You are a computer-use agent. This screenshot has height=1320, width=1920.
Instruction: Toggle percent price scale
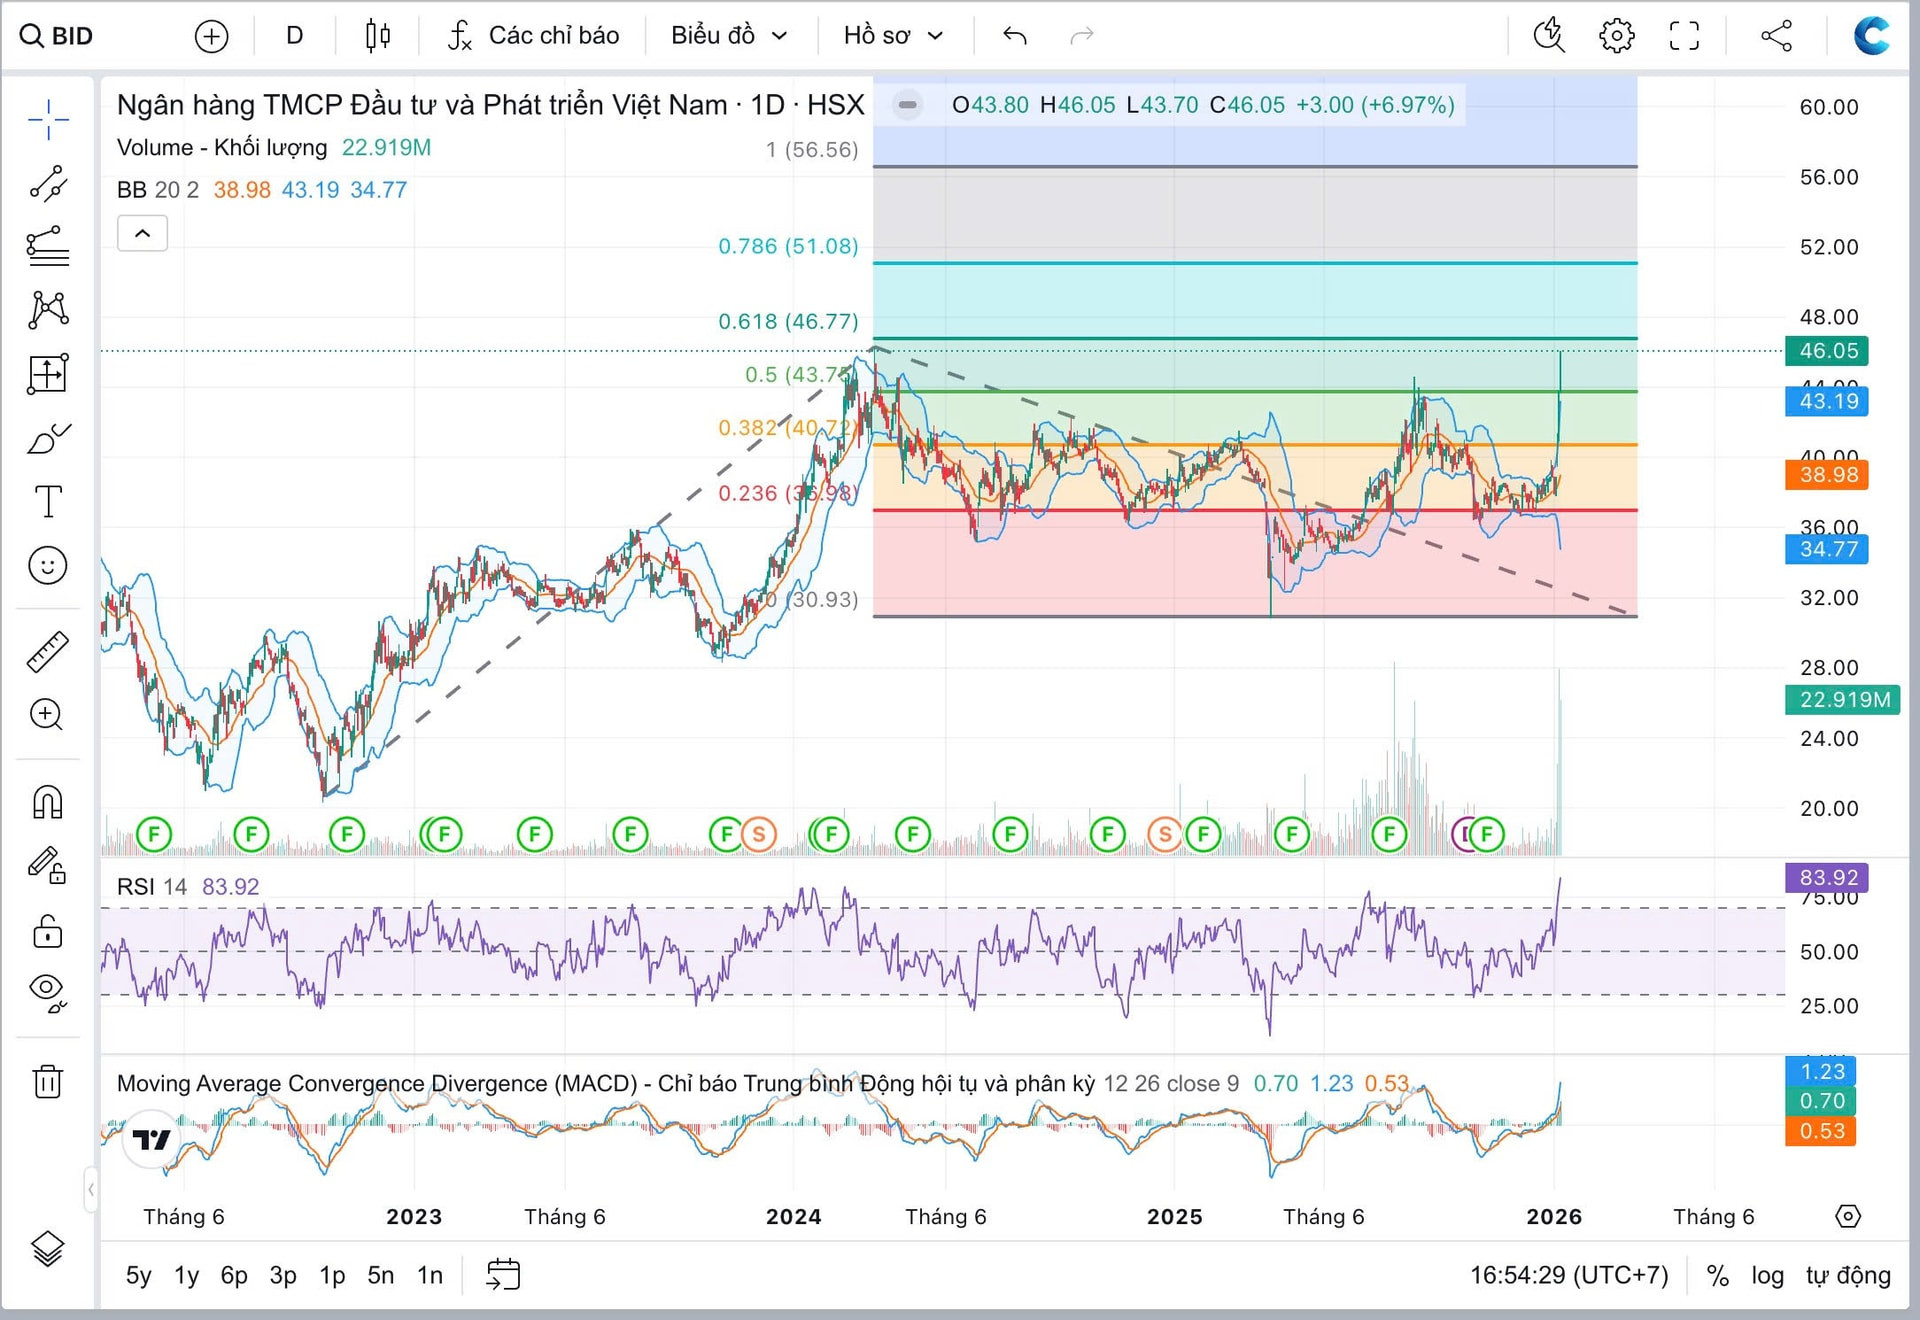pos(1717,1276)
